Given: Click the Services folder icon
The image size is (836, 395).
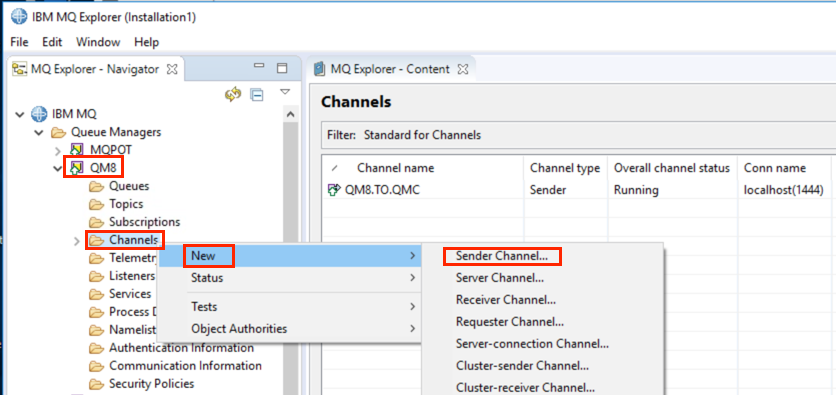Looking at the screenshot, I should (96, 294).
